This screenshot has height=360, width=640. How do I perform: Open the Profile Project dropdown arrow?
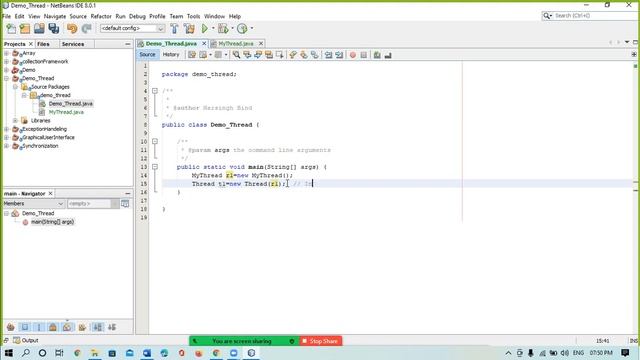251,28
